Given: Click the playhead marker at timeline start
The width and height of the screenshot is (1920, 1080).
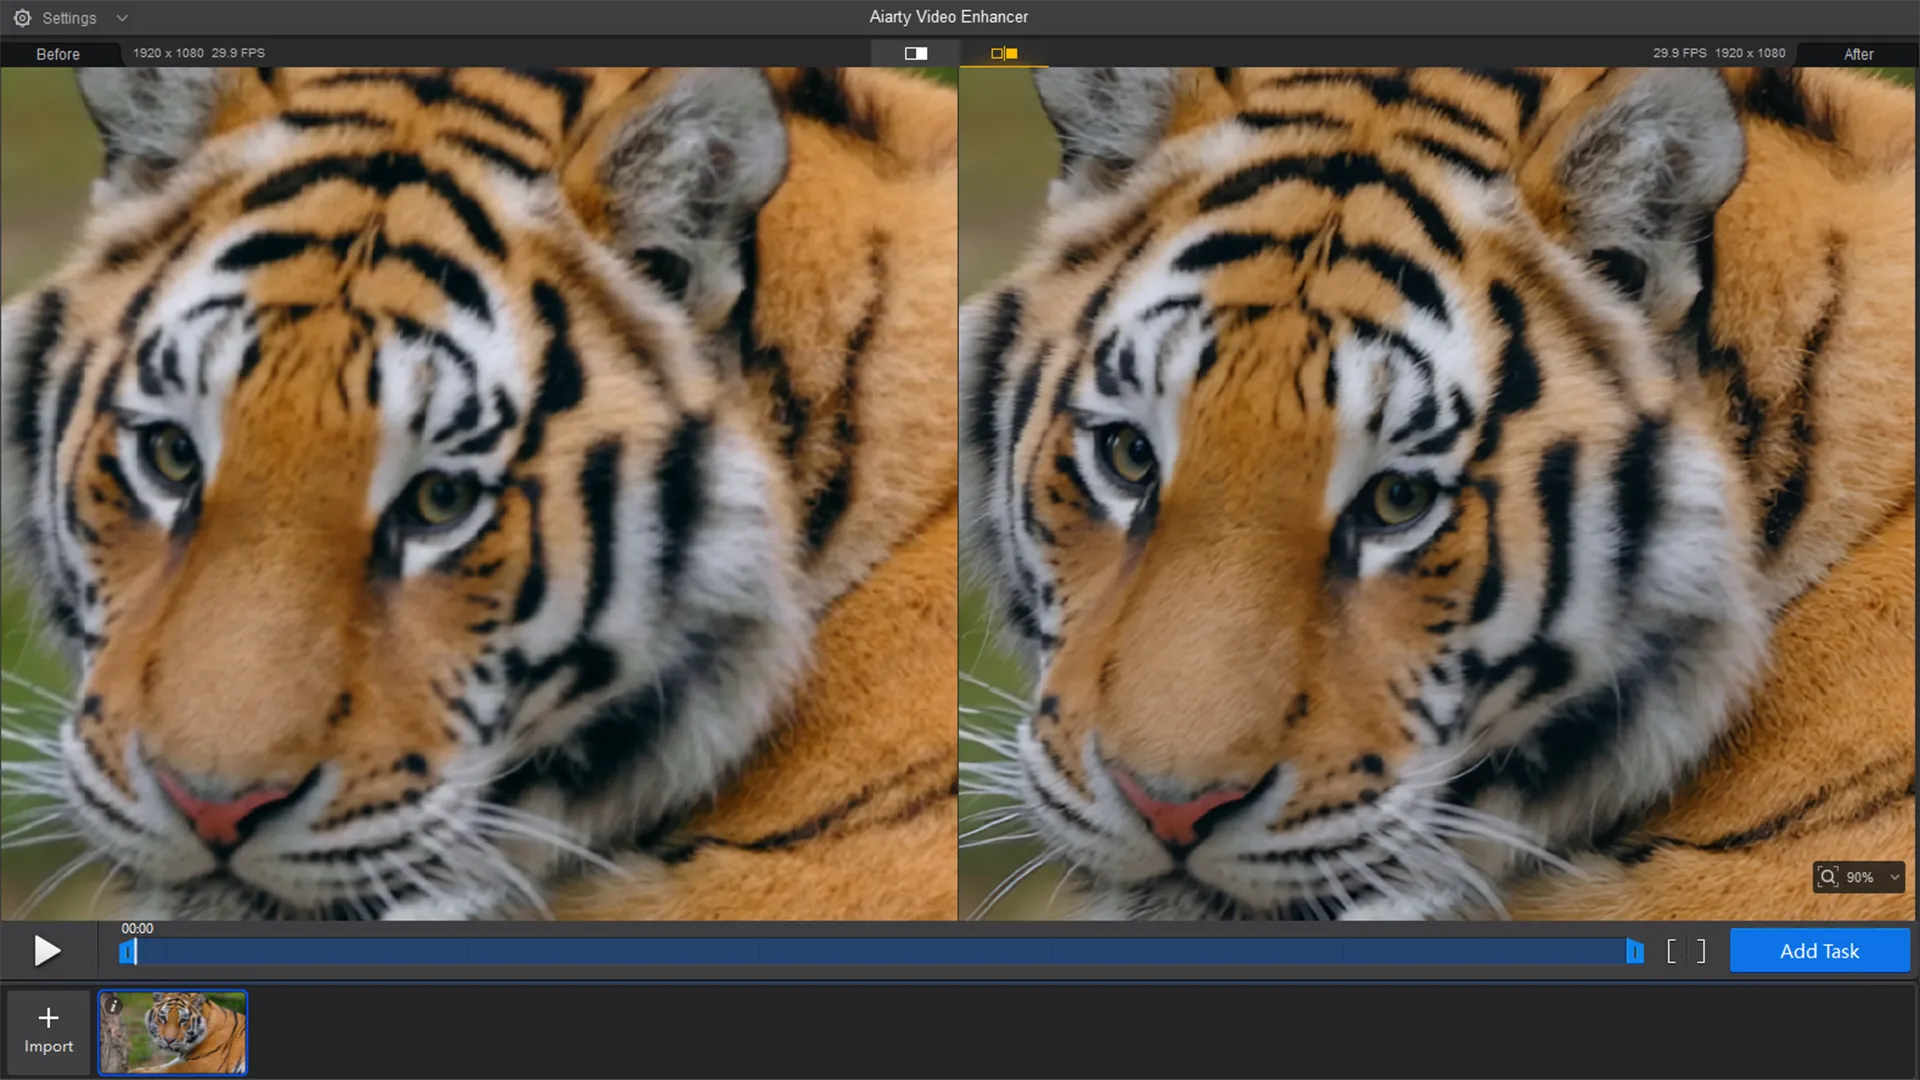Looking at the screenshot, I should (x=128, y=952).
